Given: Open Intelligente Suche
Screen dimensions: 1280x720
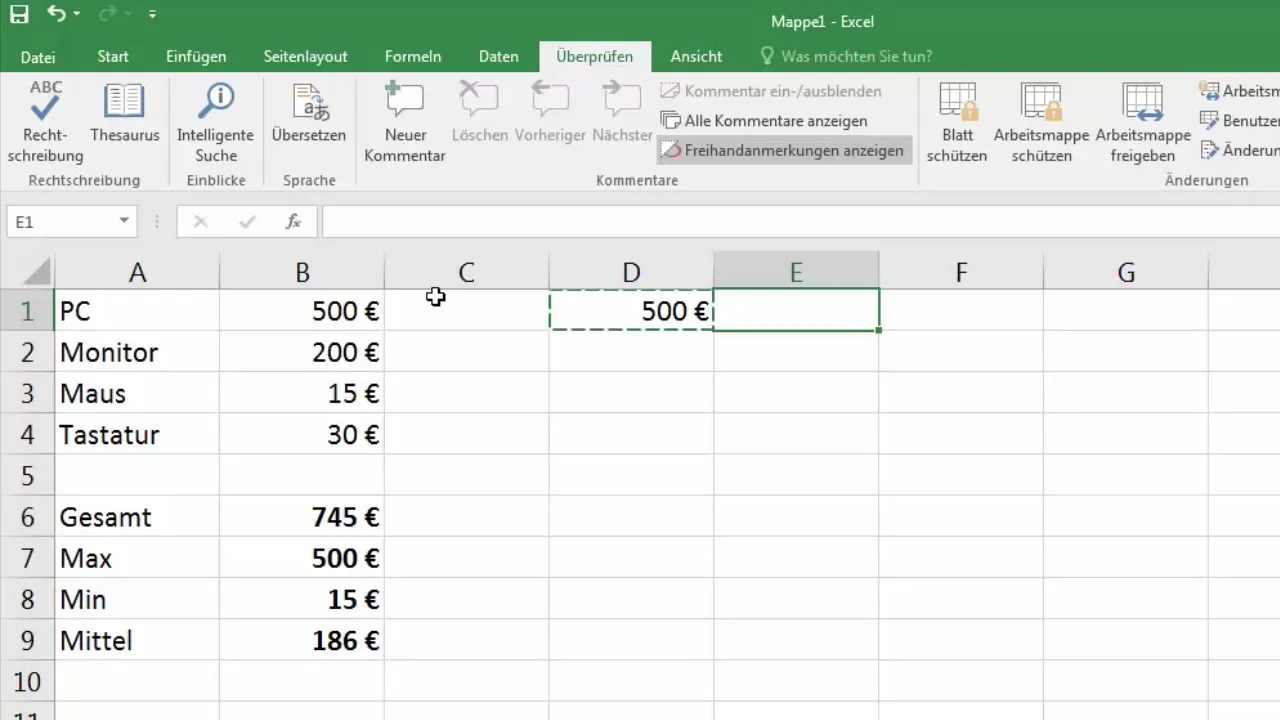Looking at the screenshot, I should [216, 123].
